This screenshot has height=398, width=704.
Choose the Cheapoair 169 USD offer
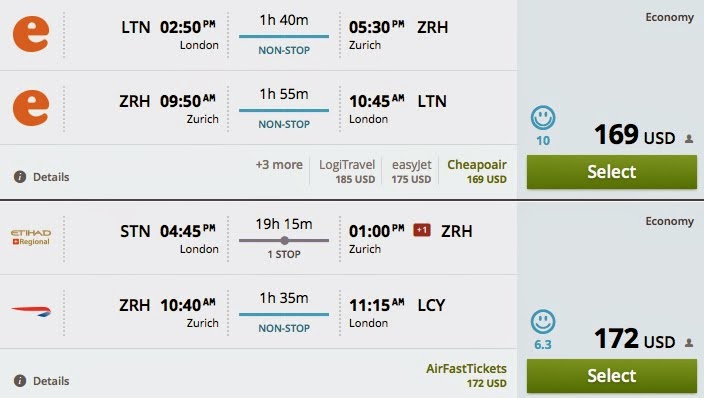(476, 172)
